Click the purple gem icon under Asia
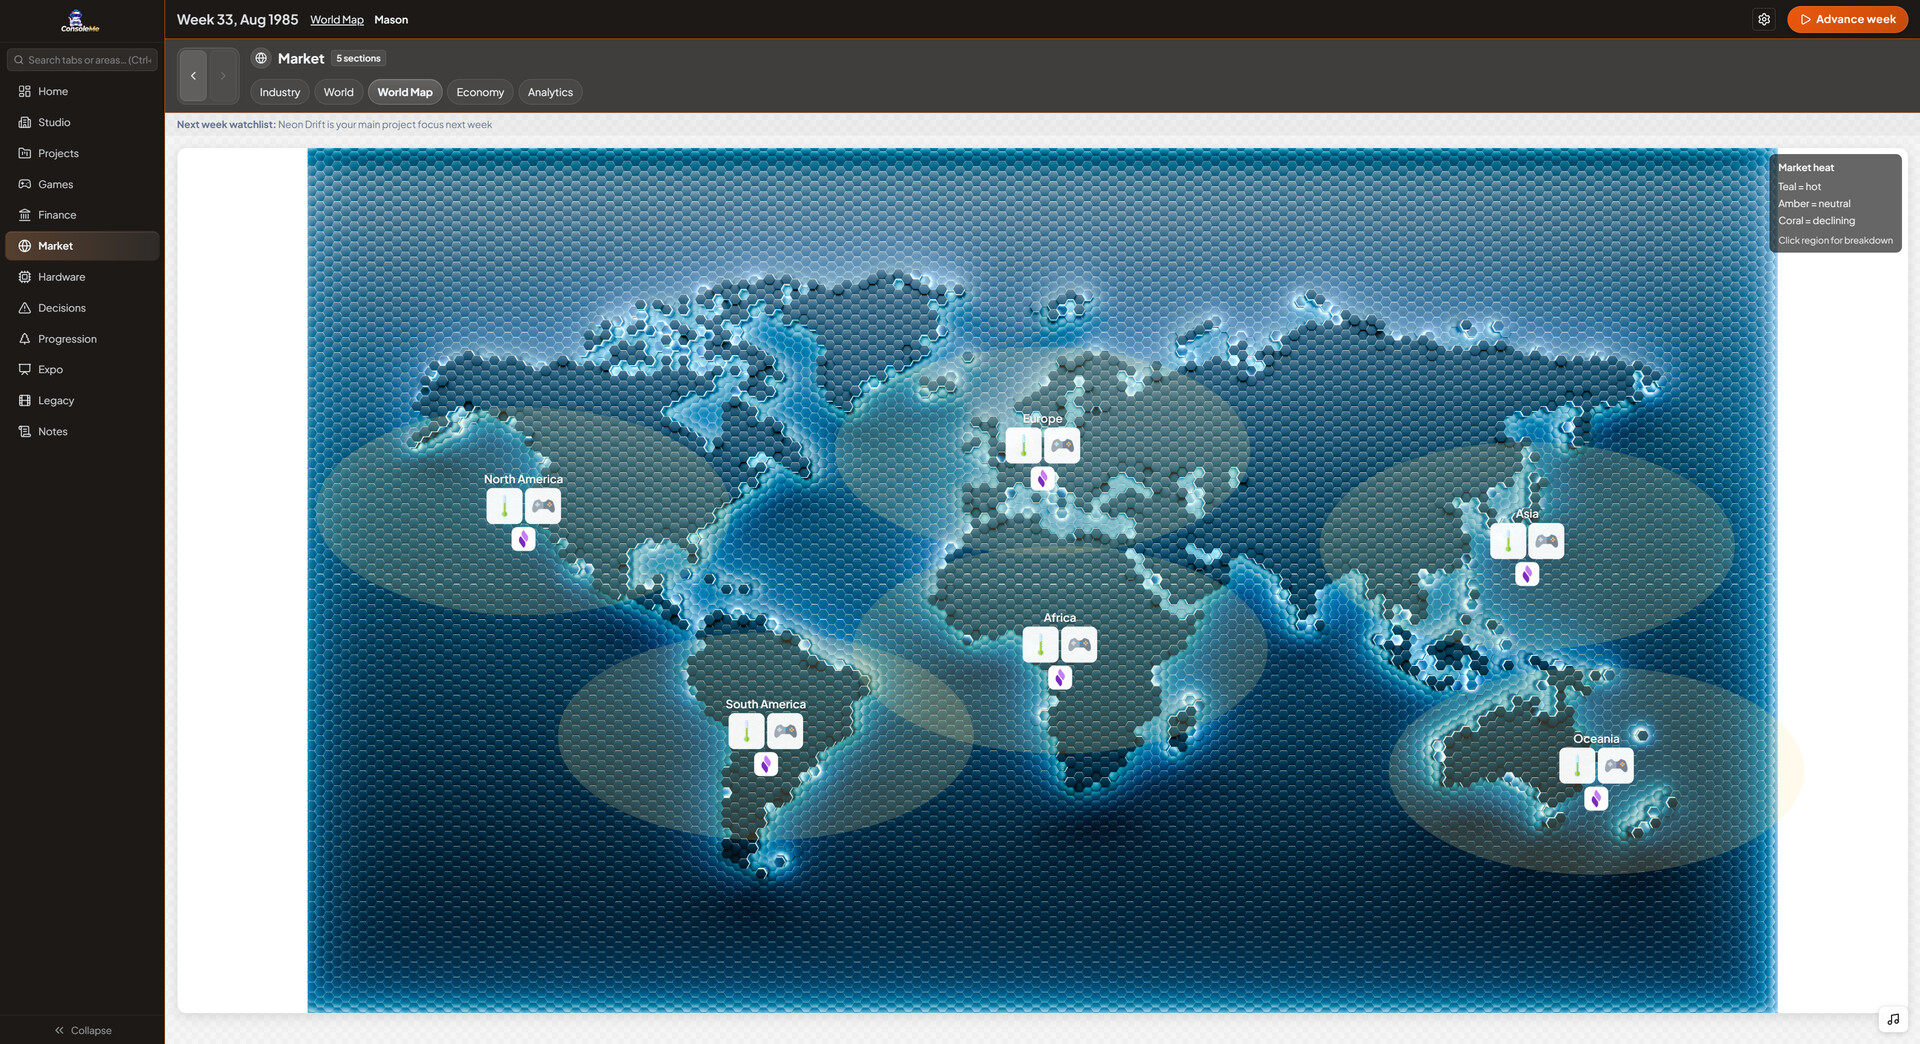 tap(1526, 574)
